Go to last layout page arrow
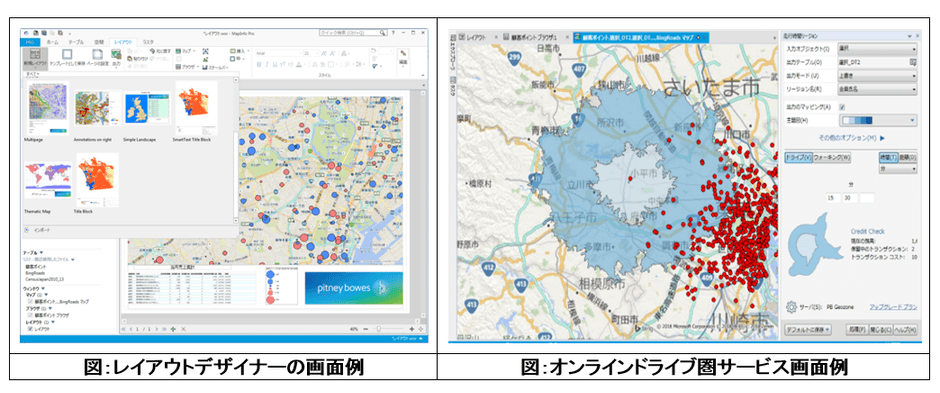 (164, 329)
